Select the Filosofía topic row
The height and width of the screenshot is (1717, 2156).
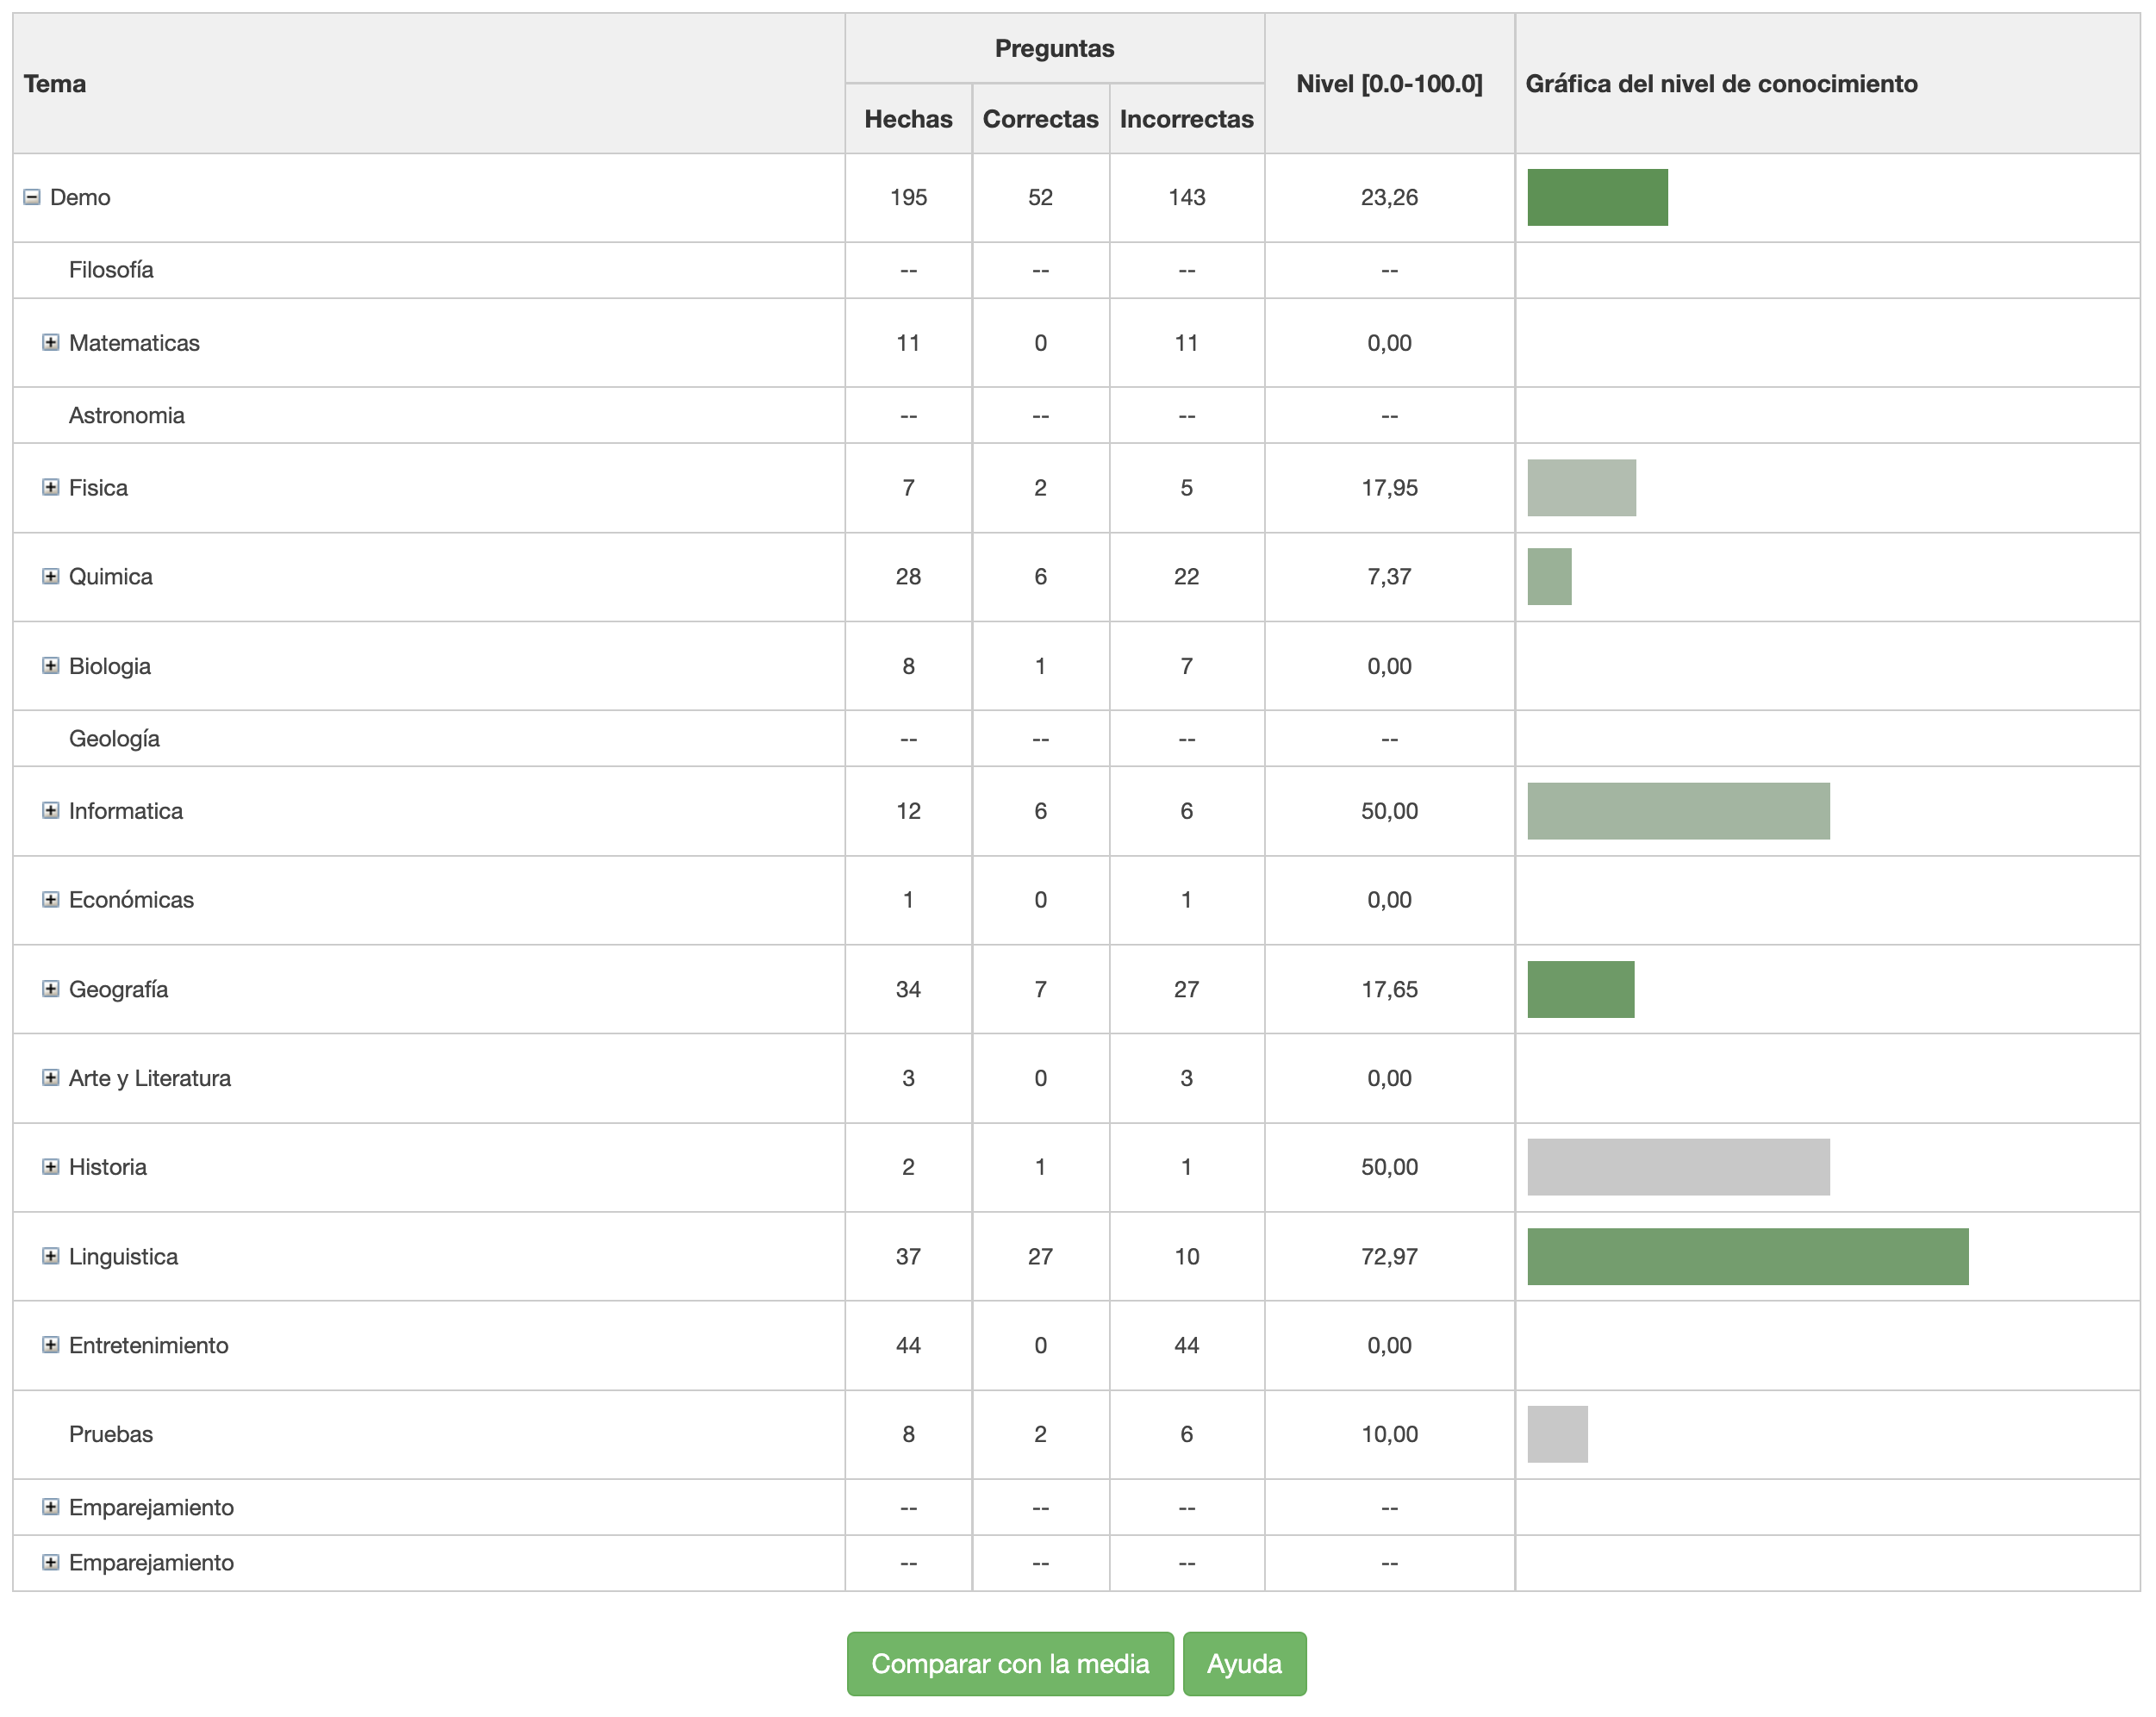(x=111, y=270)
